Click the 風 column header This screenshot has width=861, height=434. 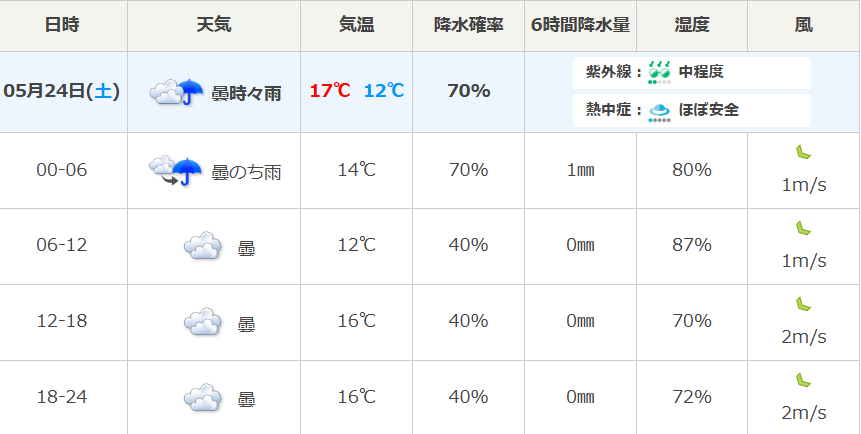[803, 25]
